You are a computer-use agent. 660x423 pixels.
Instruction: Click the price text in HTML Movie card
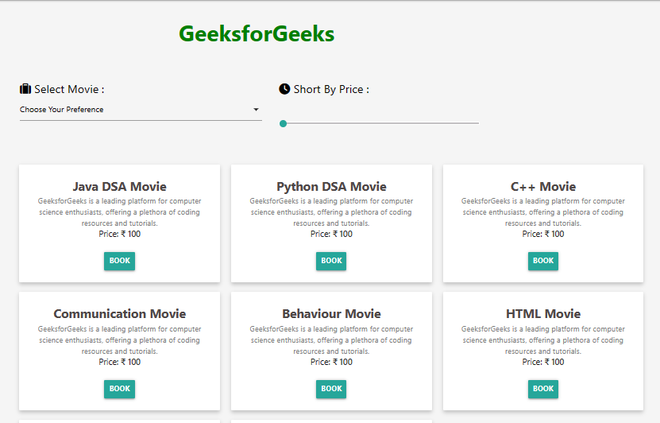543,362
